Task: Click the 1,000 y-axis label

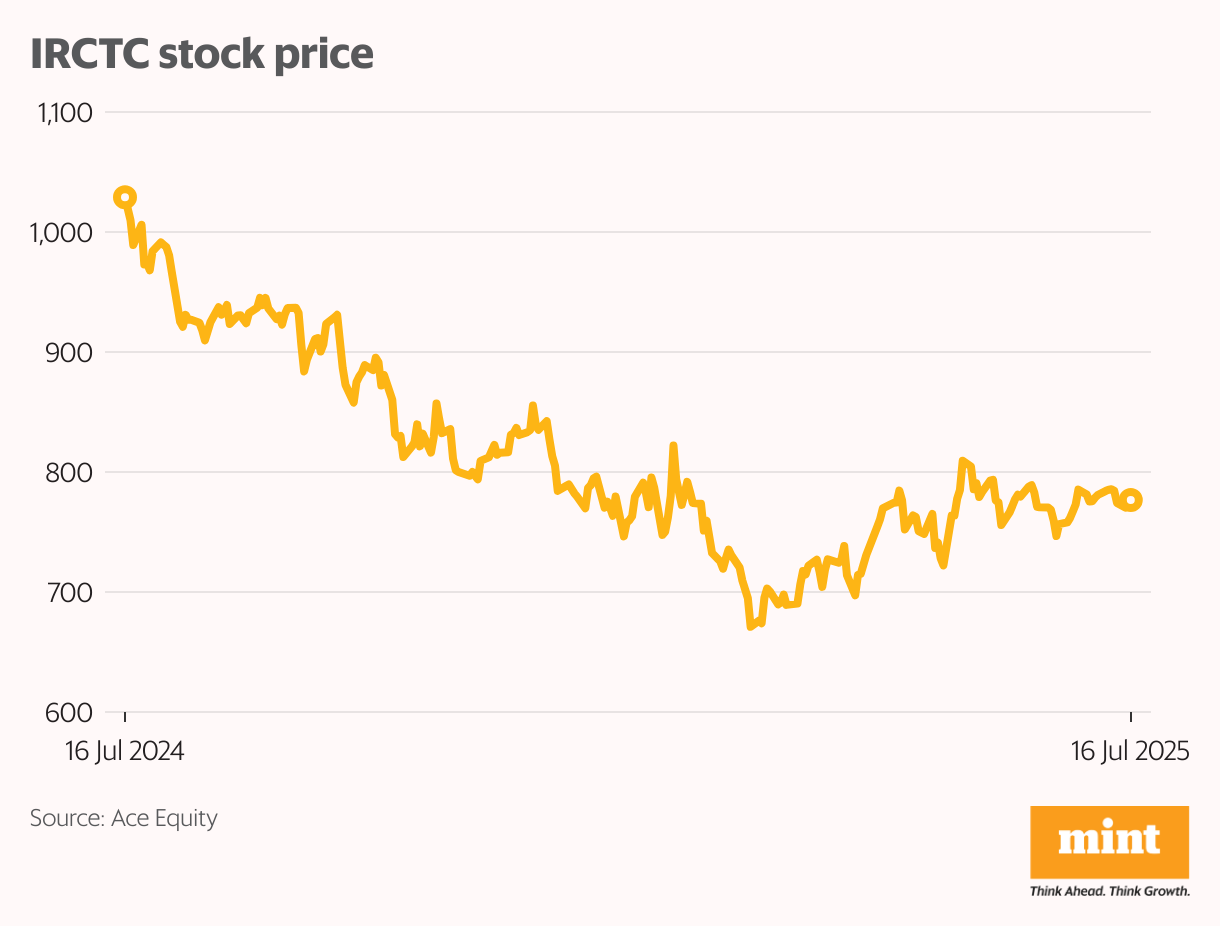Action: 65,232
